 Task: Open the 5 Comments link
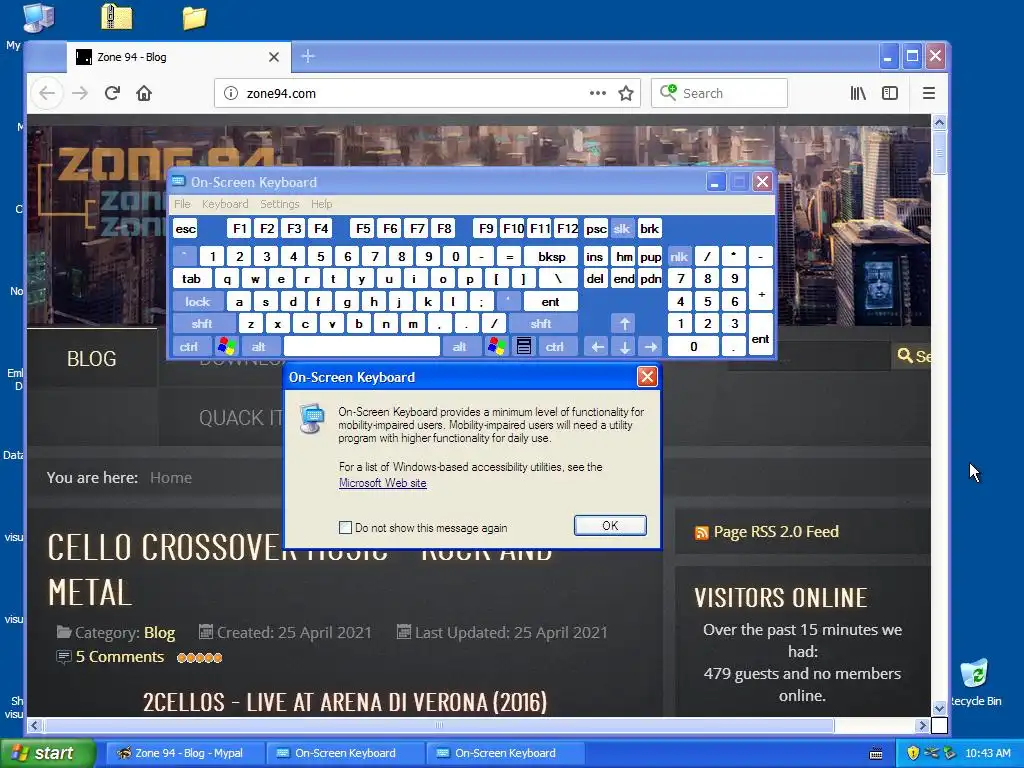120,657
